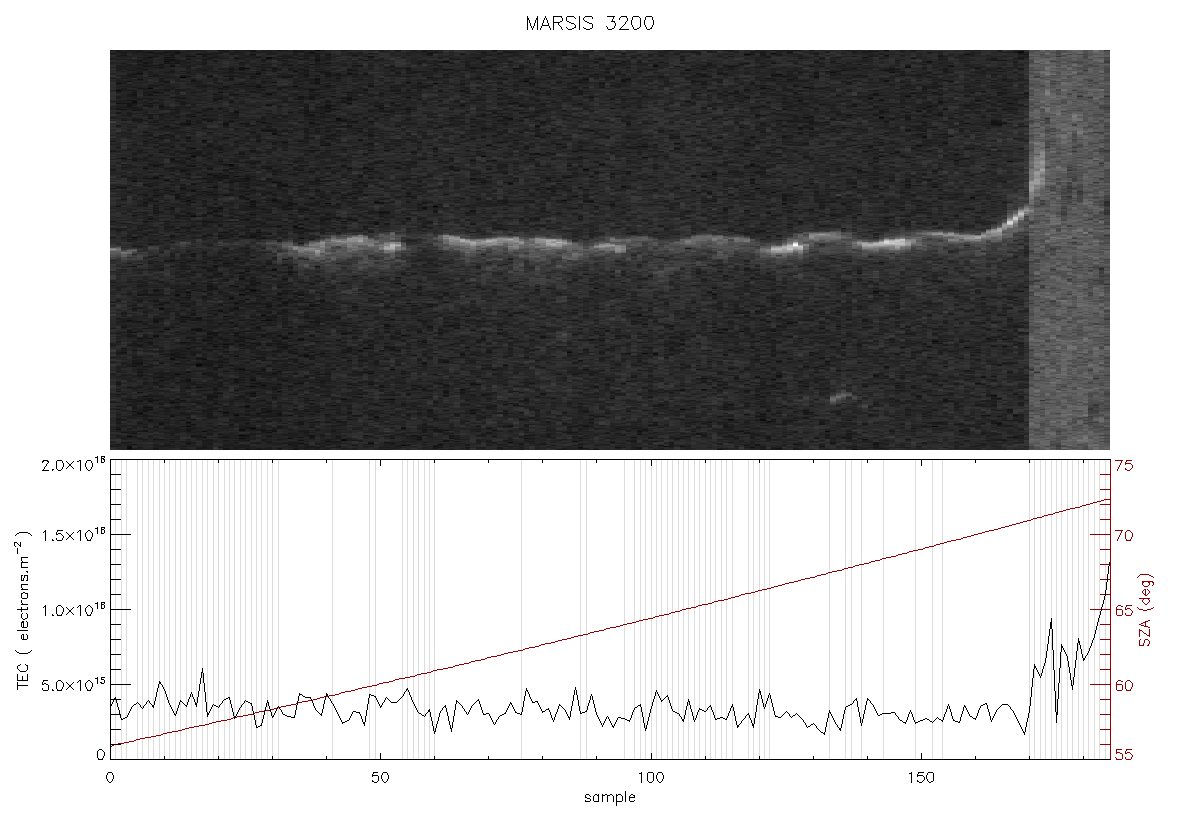The height and width of the screenshot is (830, 1180).
Task: Click the x-axis tick label 100
Action: 650,778
